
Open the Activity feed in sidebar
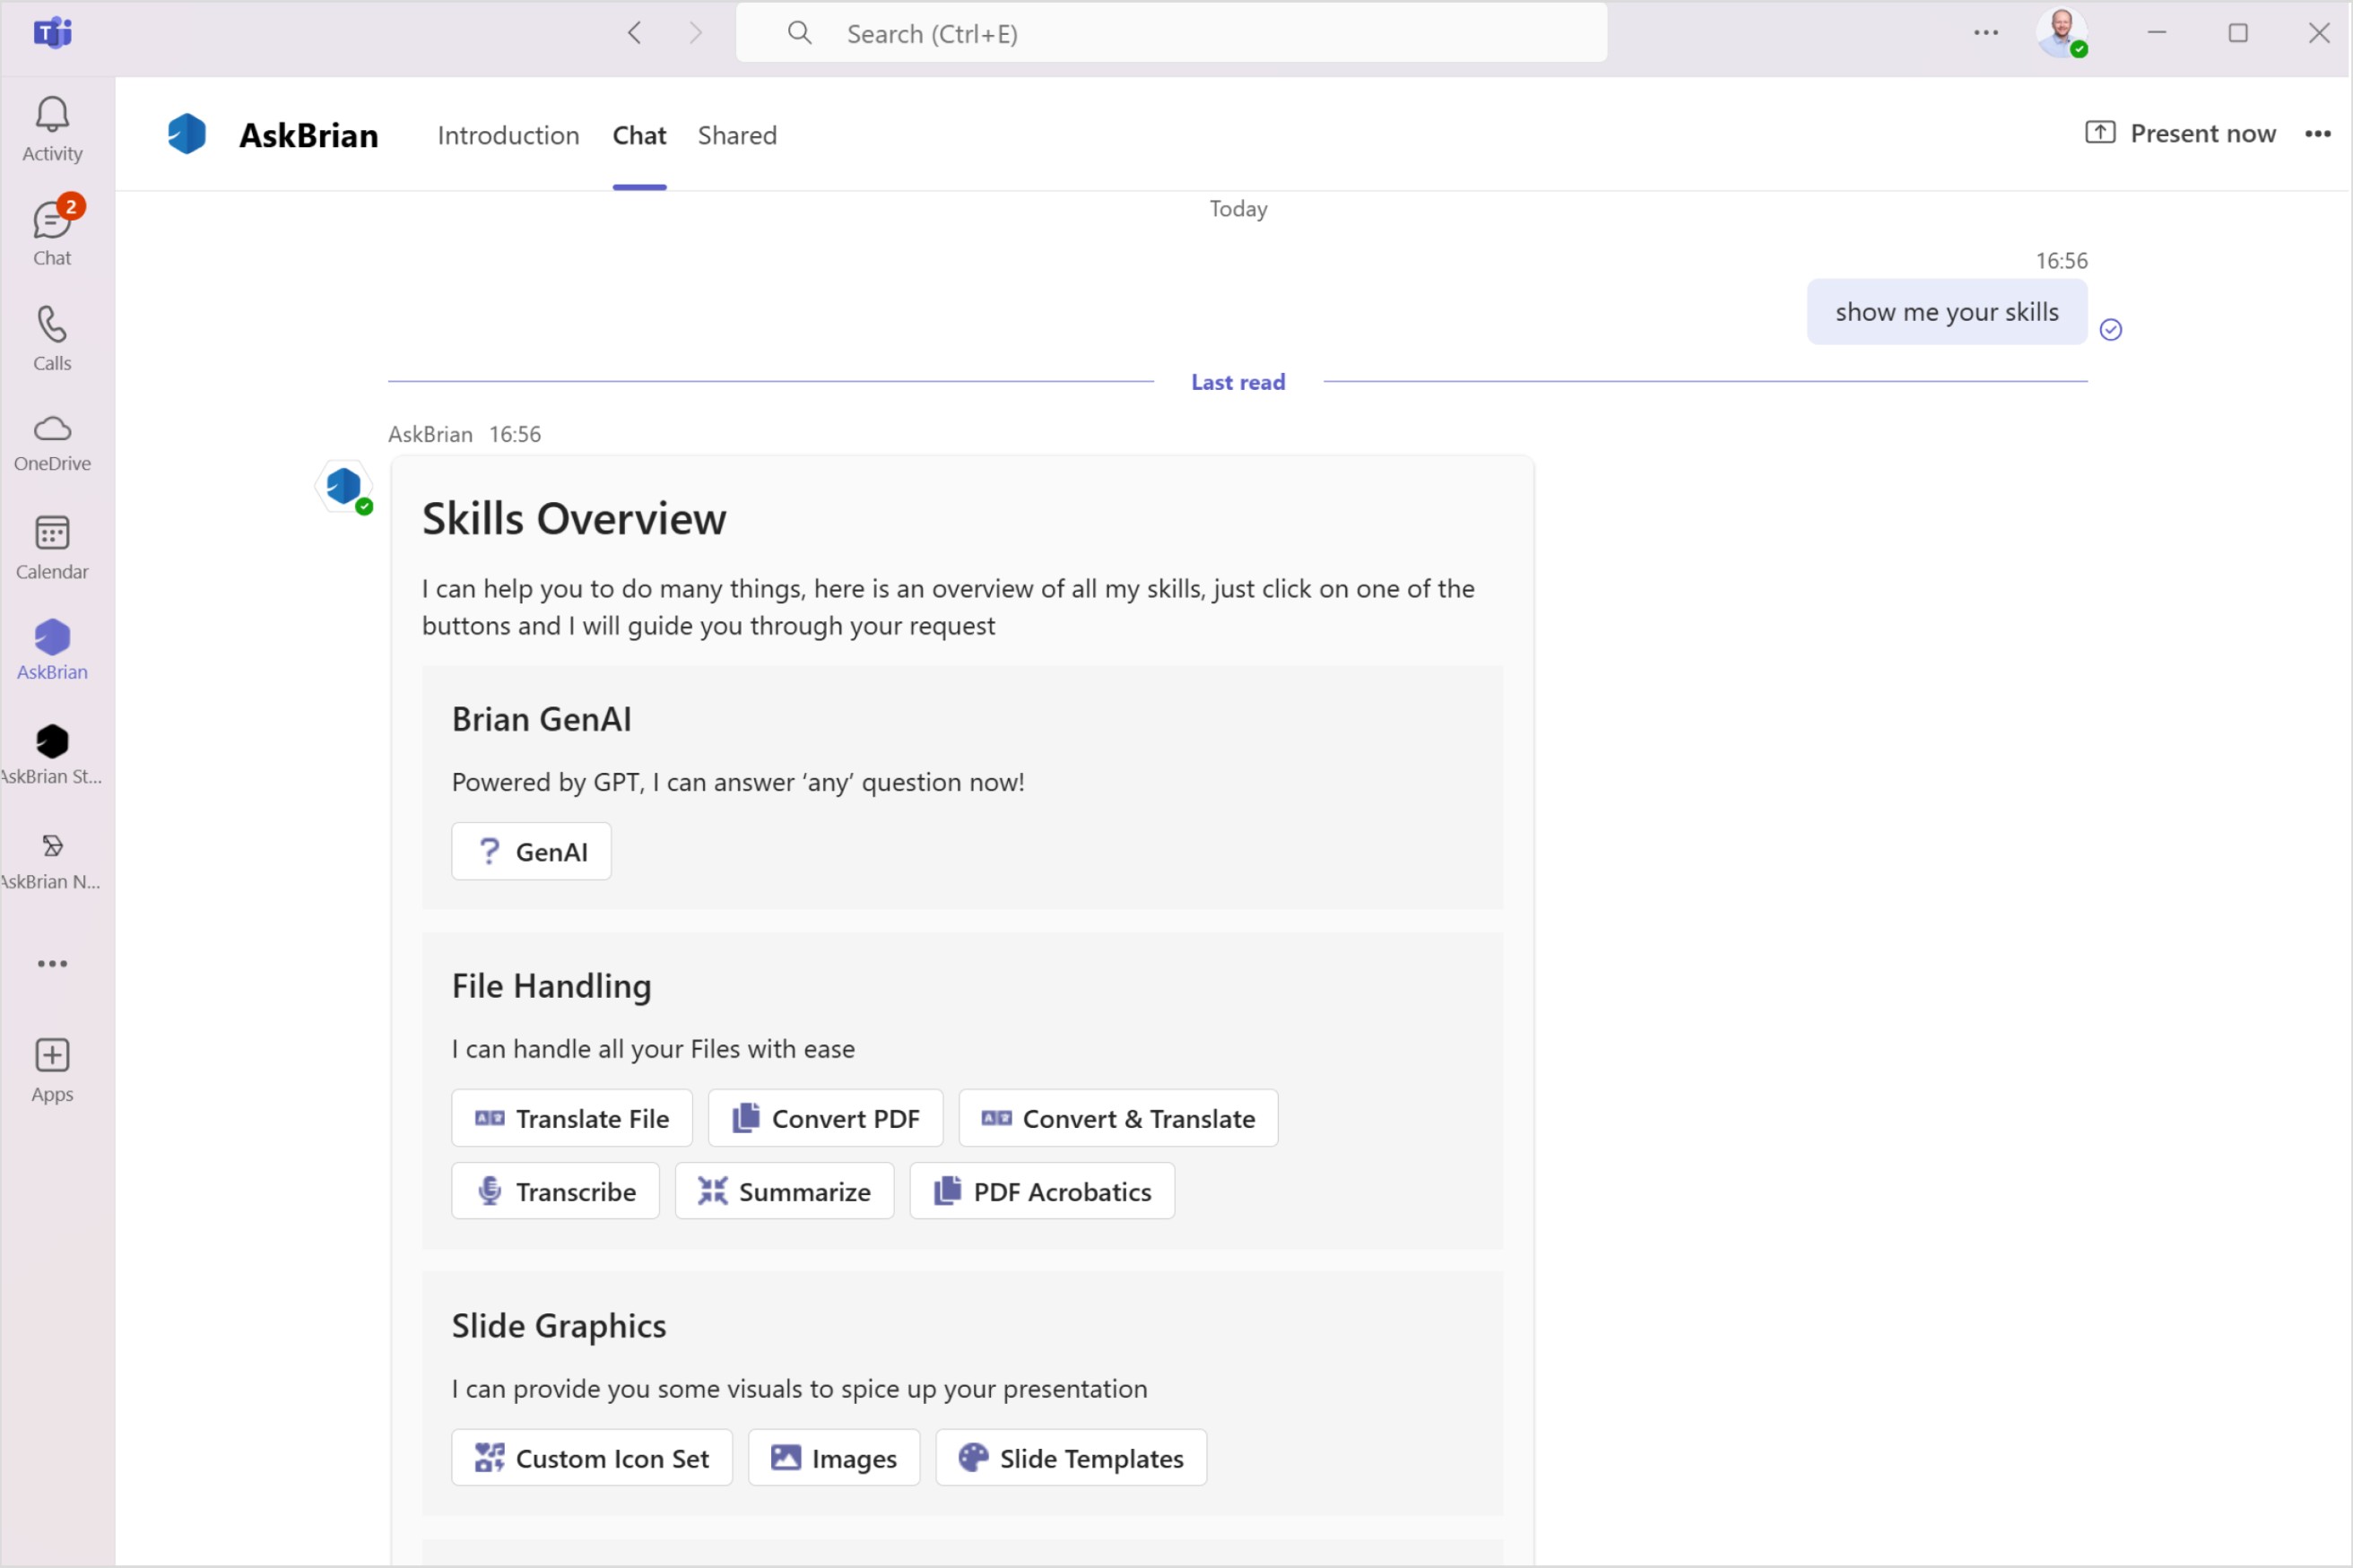[x=52, y=130]
